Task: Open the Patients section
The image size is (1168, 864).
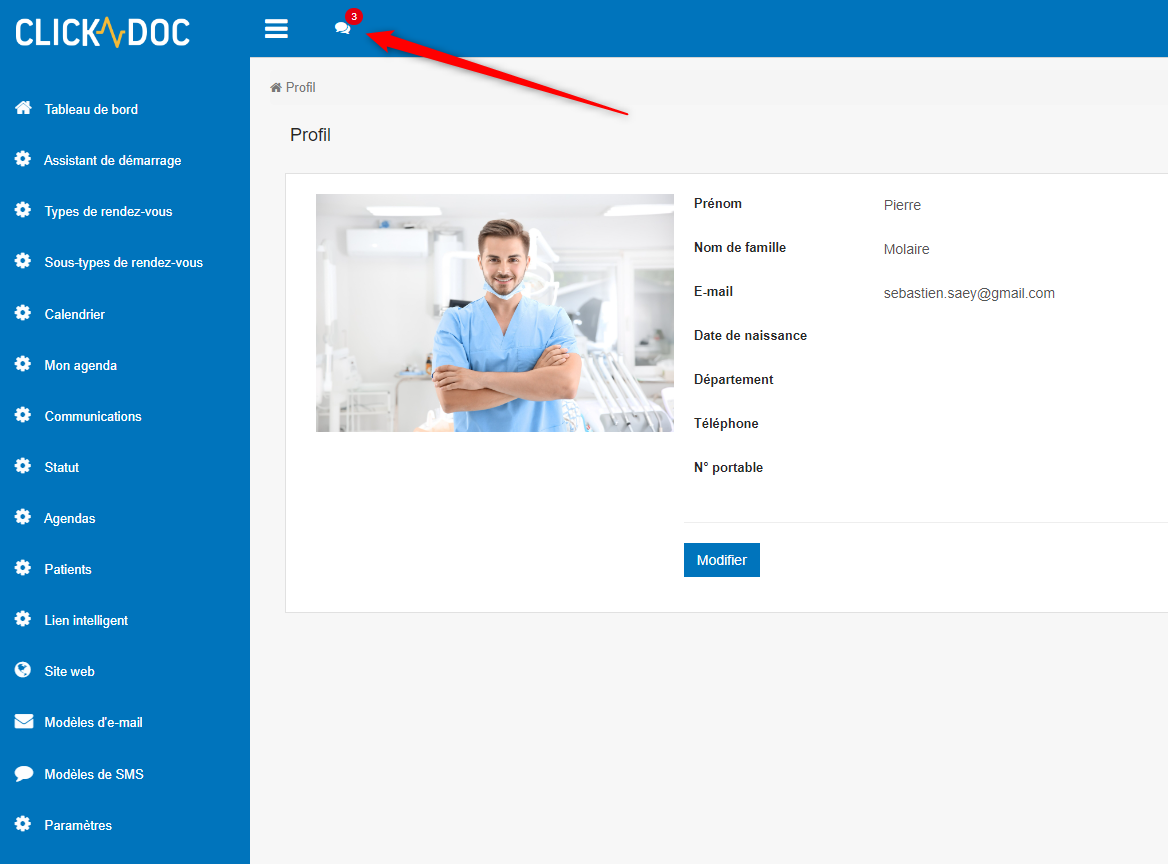Action: coord(68,569)
